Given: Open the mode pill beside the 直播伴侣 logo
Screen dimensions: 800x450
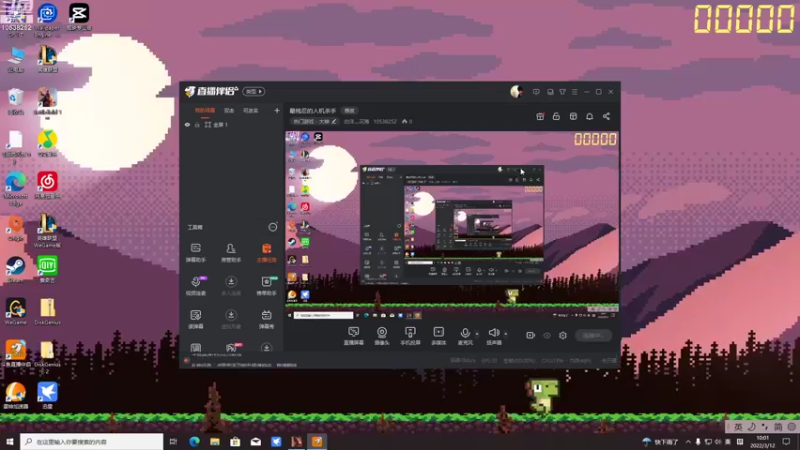Looking at the screenshot, I should pos(254,91).
